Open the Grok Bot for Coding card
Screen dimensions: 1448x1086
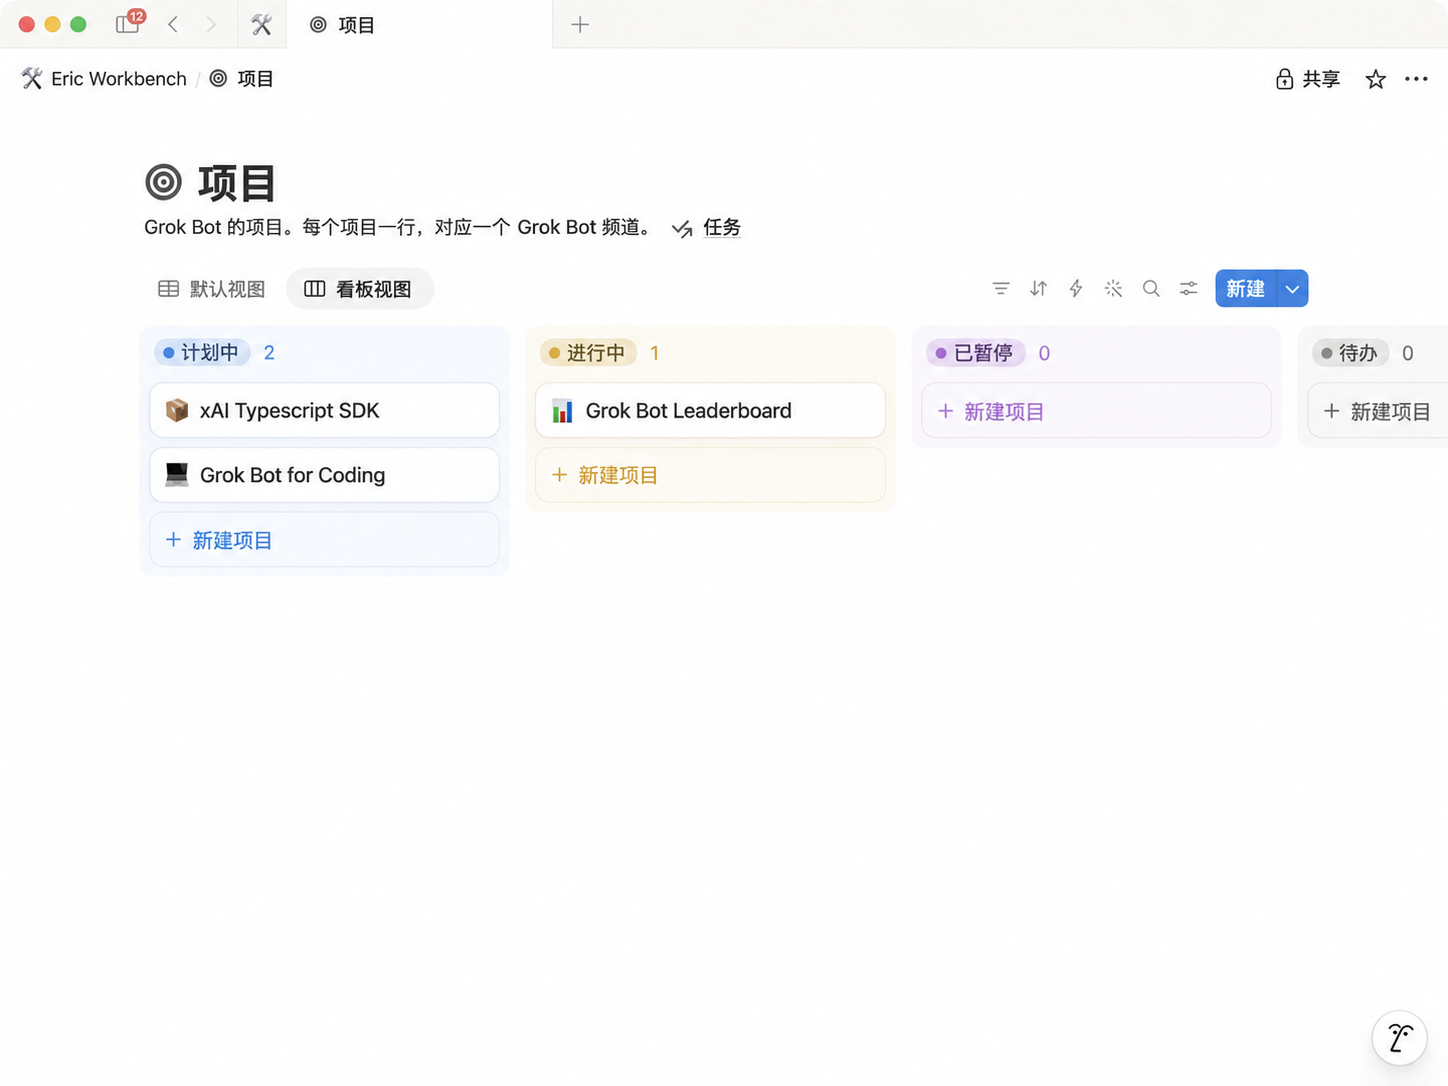click(x=324, y=475)
